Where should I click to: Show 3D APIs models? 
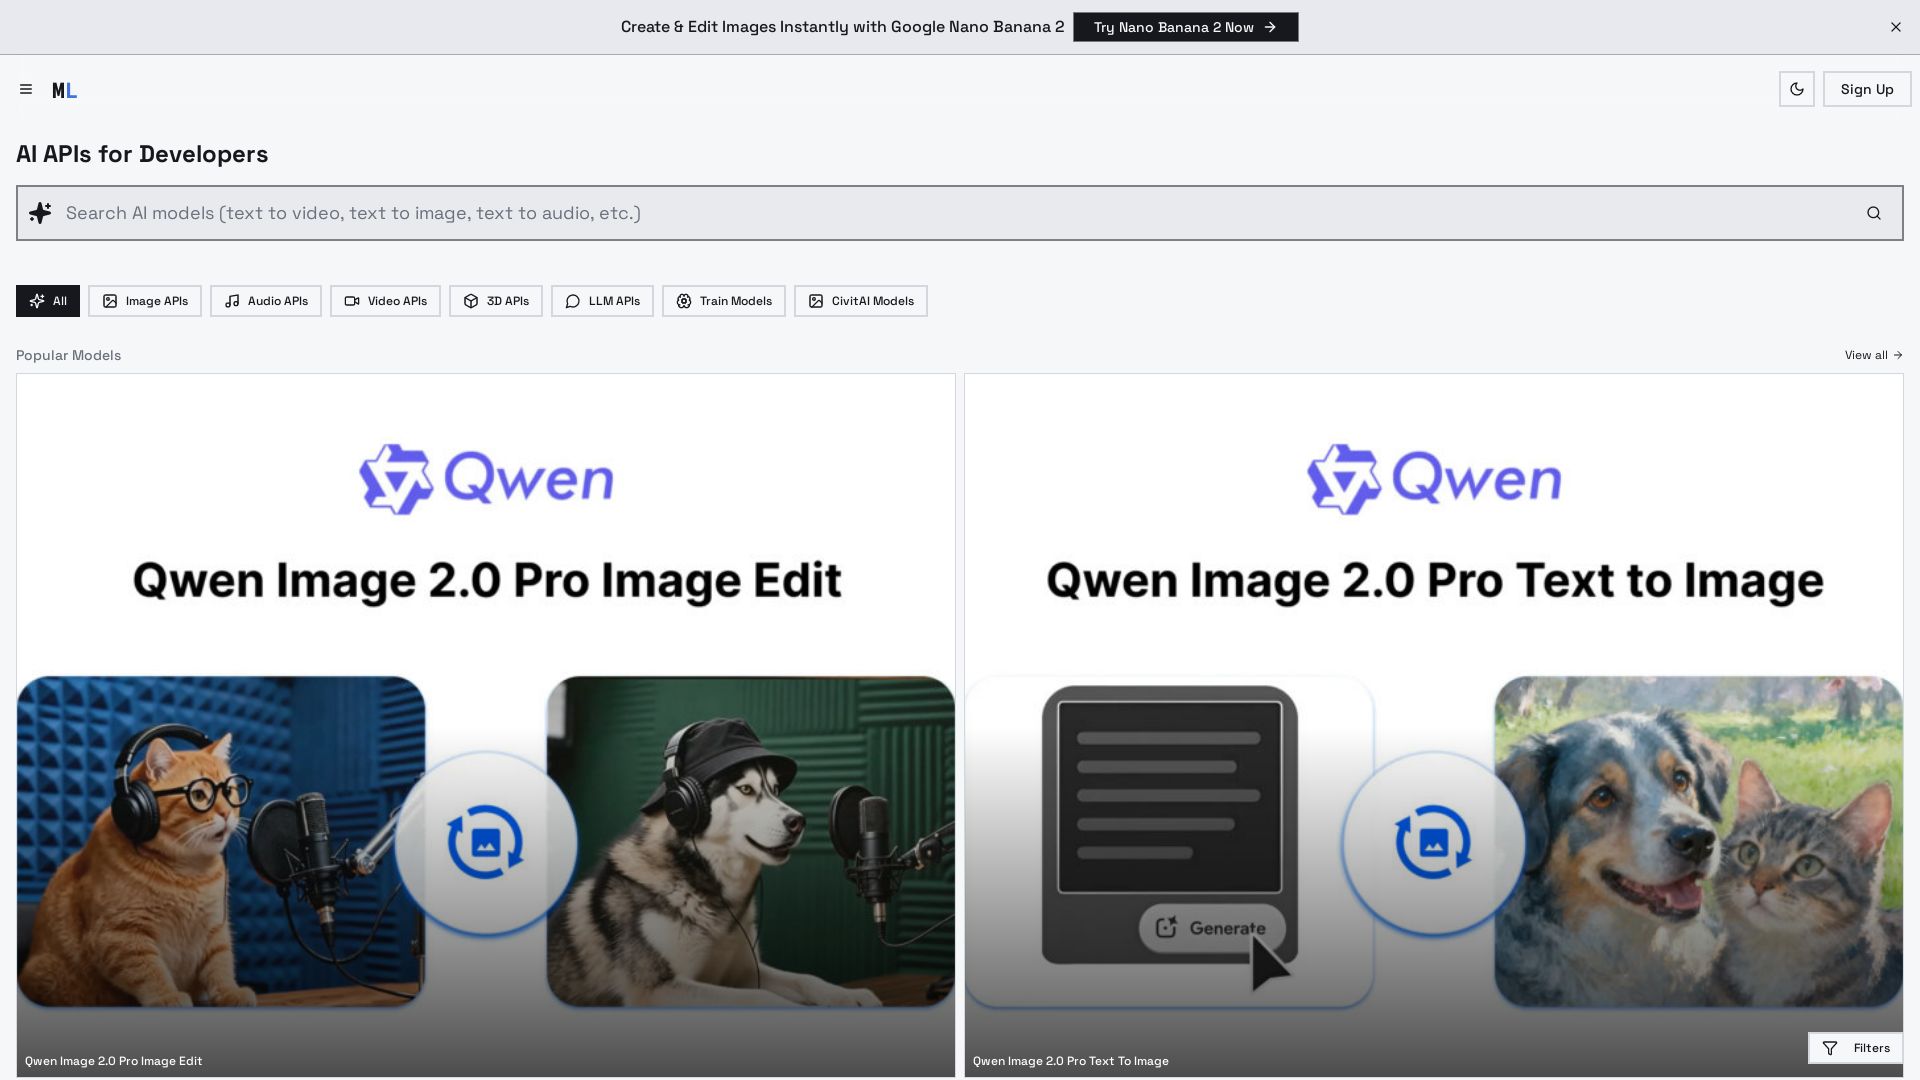click(x=496, y=301)
